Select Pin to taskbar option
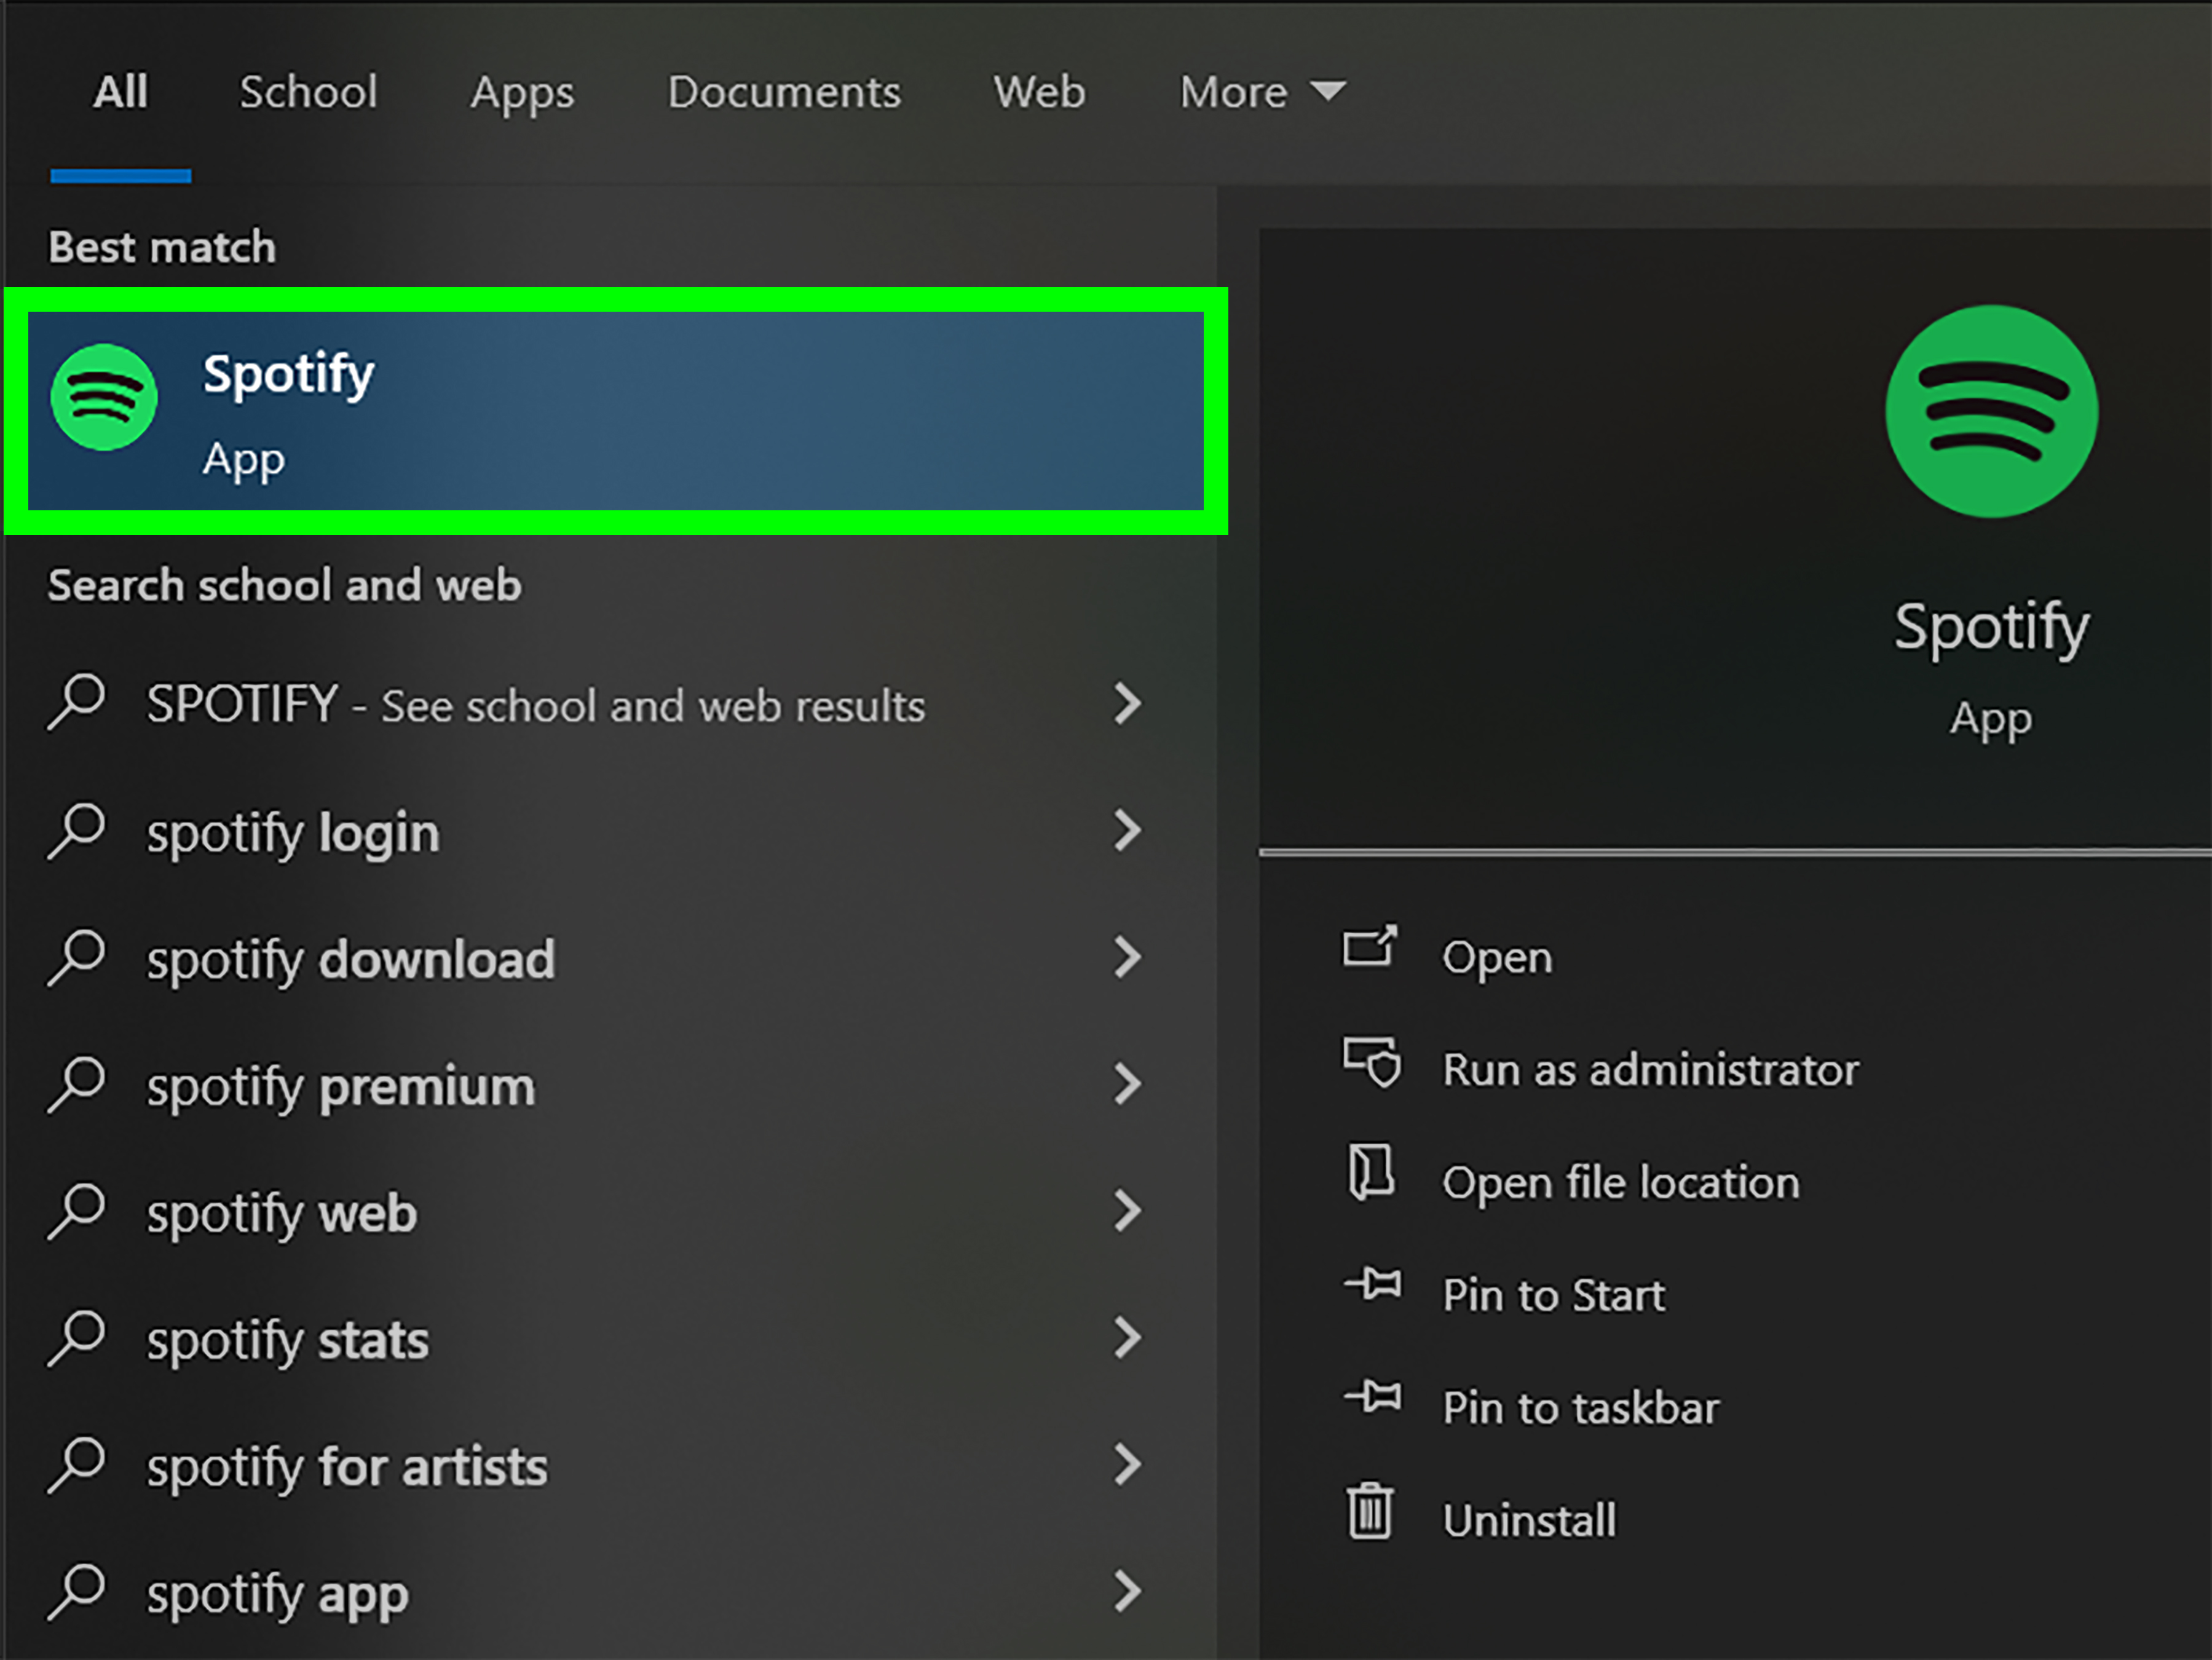The image size is (2212, 1660). [1581, 1408]
